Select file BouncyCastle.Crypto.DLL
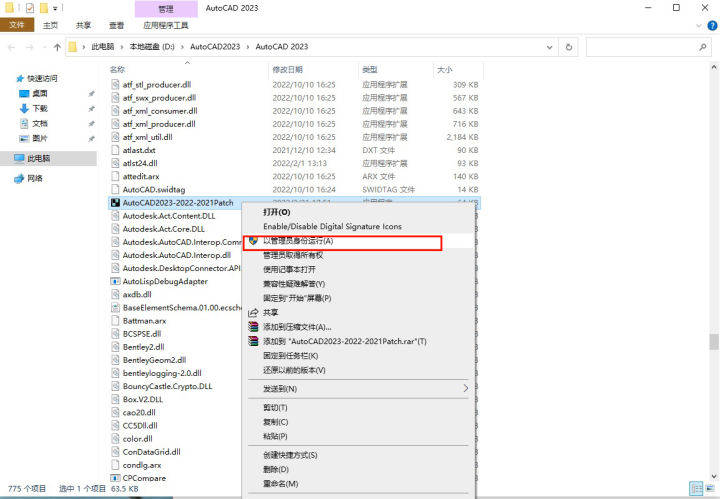The image size is (720, 499). coord(167,387)
